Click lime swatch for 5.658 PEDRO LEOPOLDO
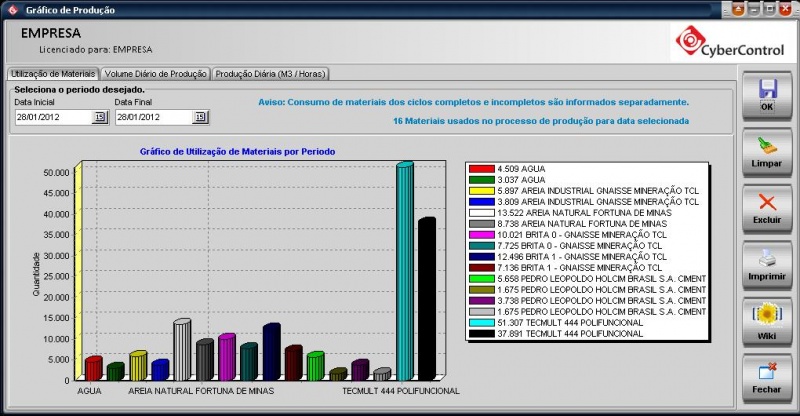 pos(482,279)
